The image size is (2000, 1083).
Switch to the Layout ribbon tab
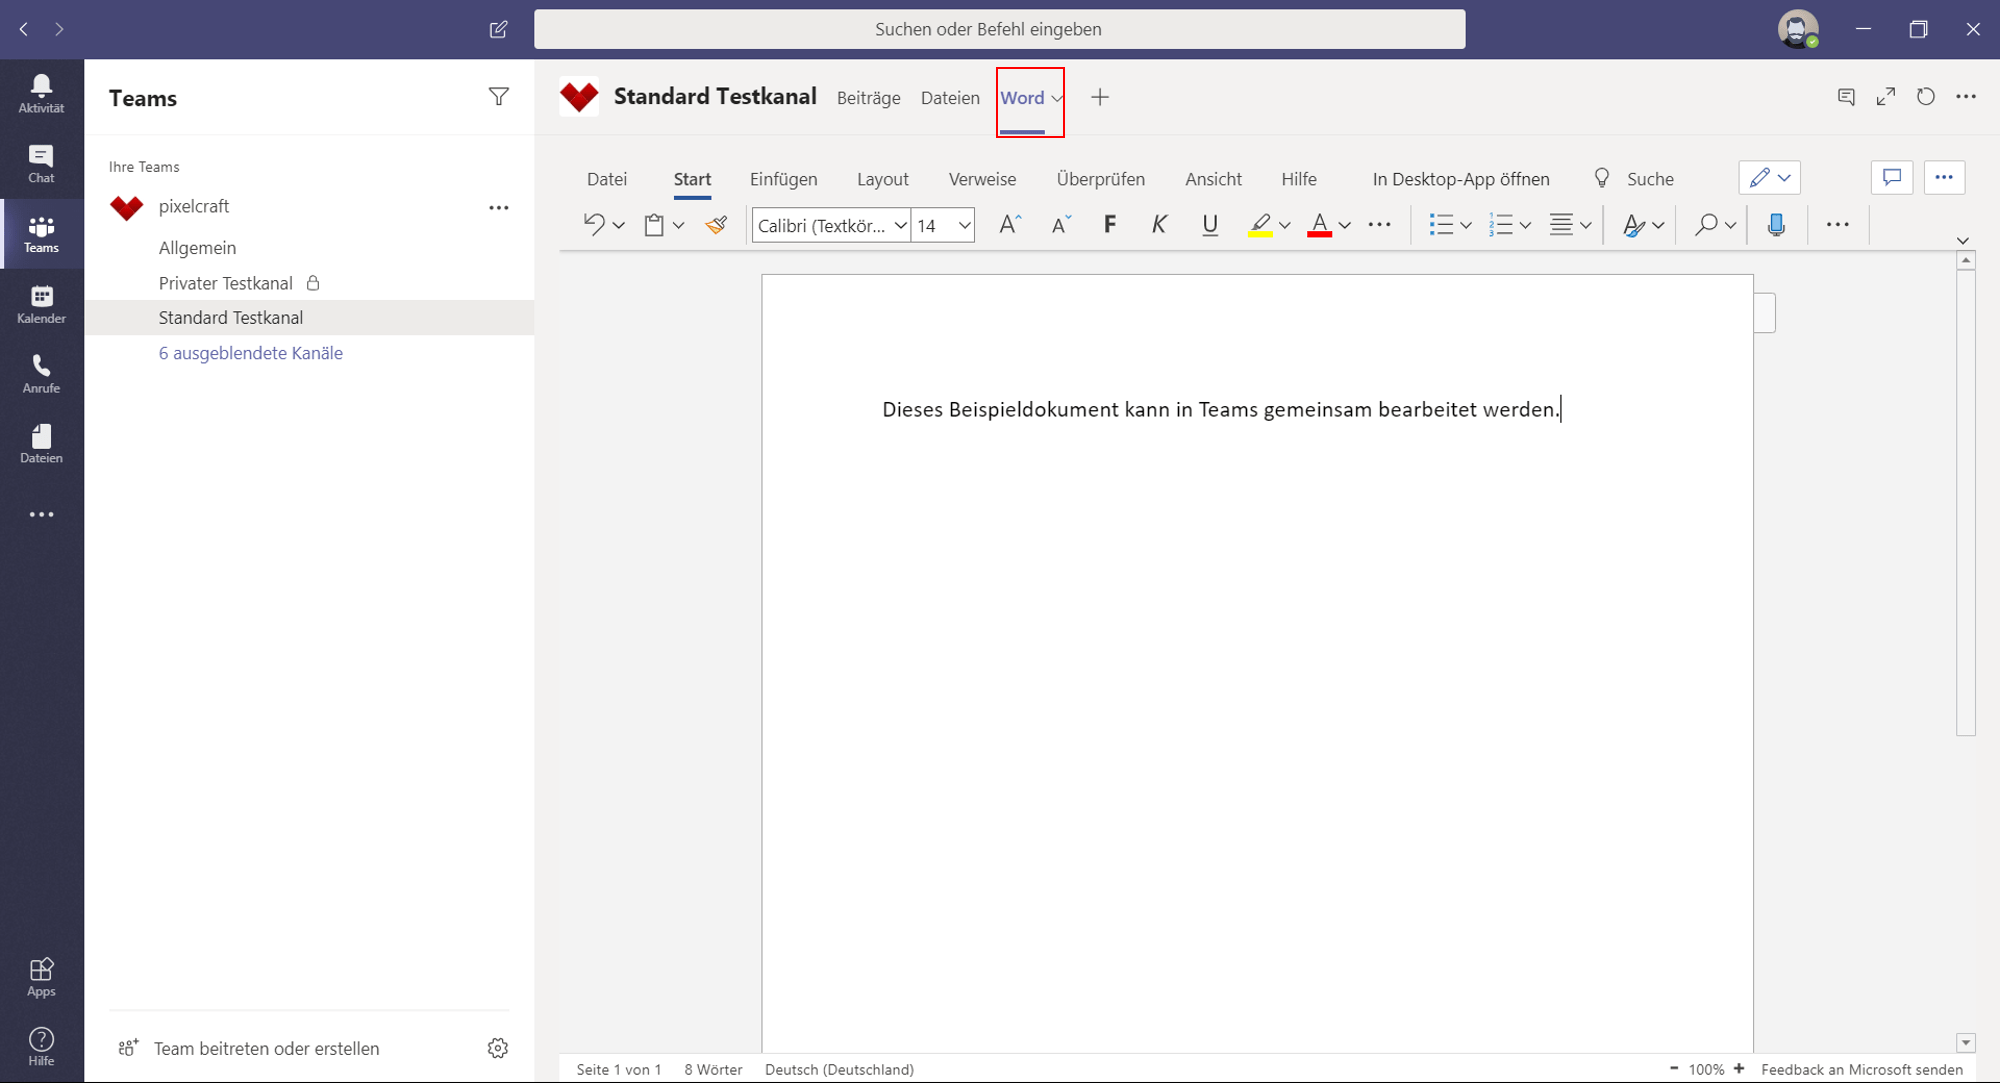pos(883,179)
